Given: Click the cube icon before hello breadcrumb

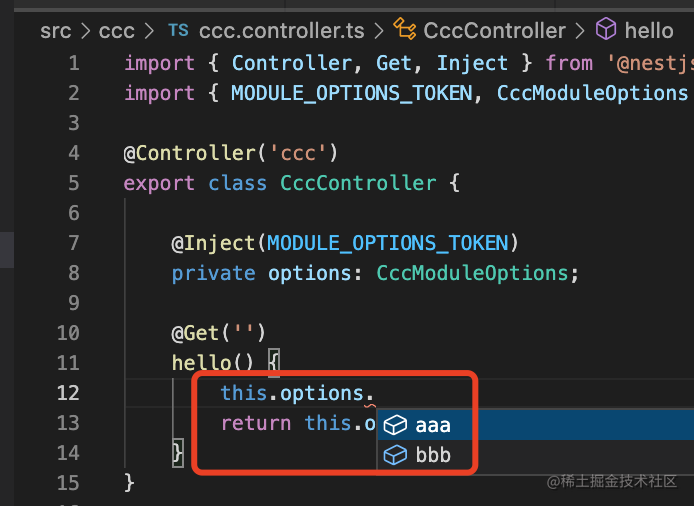Looking at the screenshot, I should pyautogui.click(x=606, y=31).
